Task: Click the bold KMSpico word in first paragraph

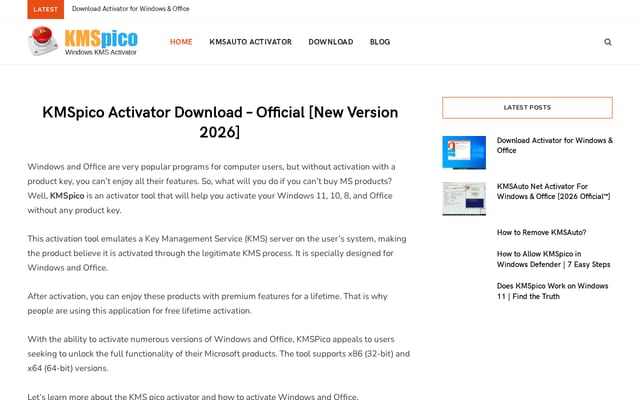Action: tap(67, 196)
